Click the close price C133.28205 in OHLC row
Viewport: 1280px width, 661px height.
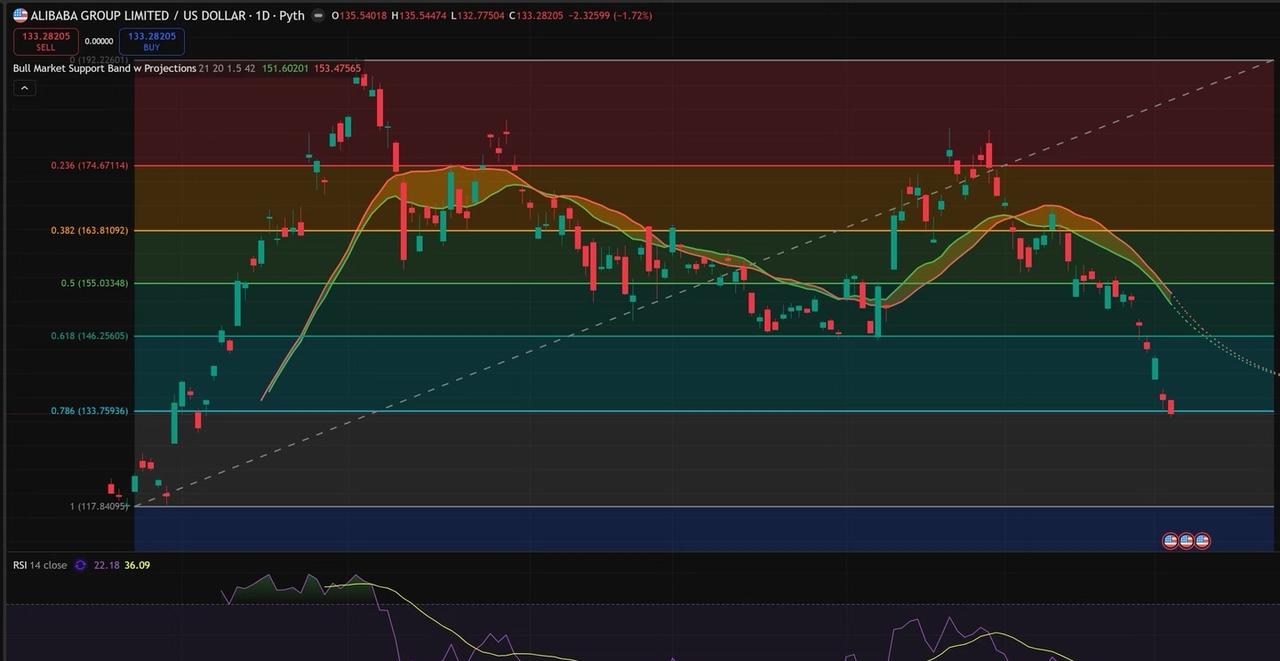coord(535,16)
